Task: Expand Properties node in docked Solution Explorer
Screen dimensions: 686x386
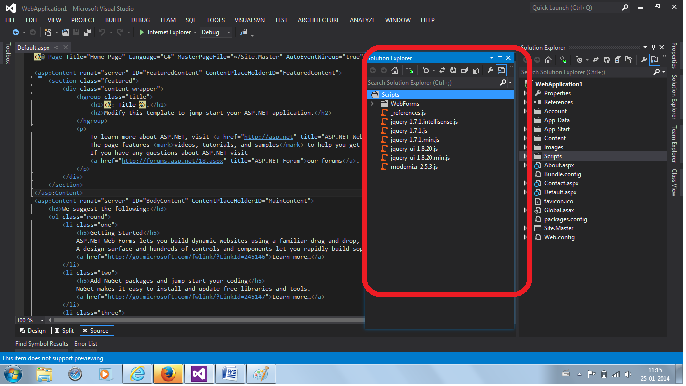Action: click(x=525, y=93)
